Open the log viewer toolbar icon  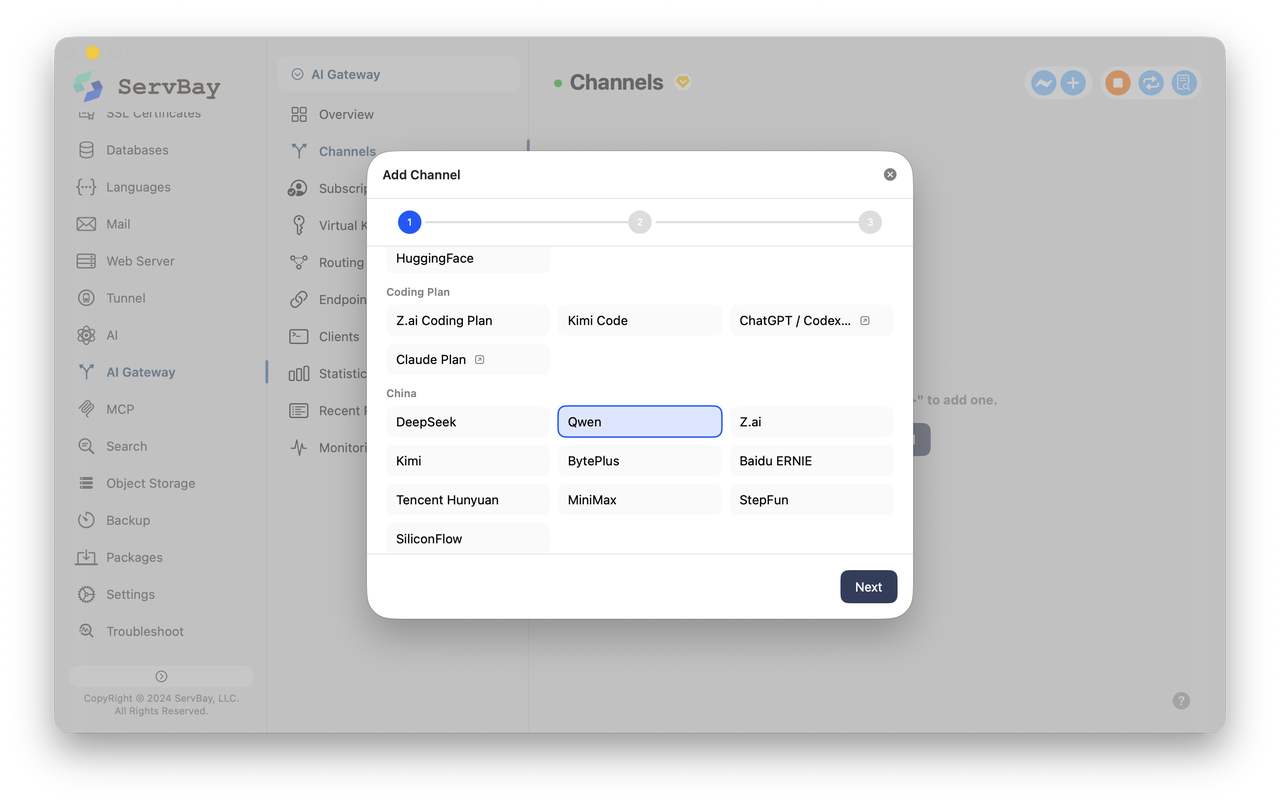click(x=1184, y=83)
